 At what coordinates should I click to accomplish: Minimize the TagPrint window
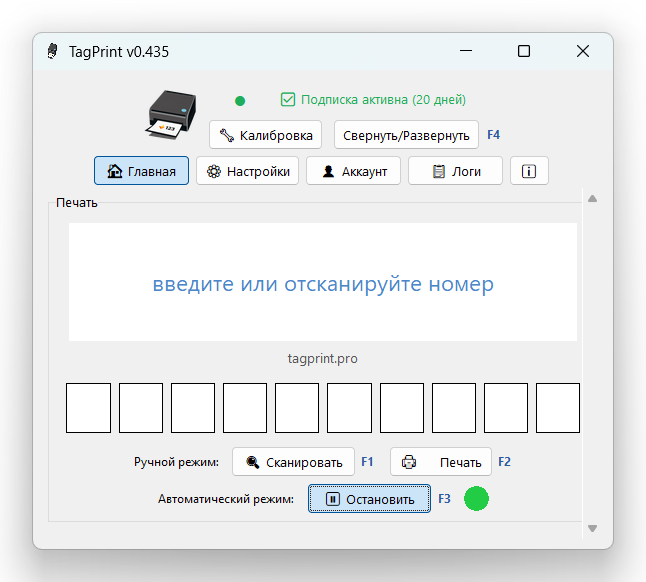tap(466, 51)
